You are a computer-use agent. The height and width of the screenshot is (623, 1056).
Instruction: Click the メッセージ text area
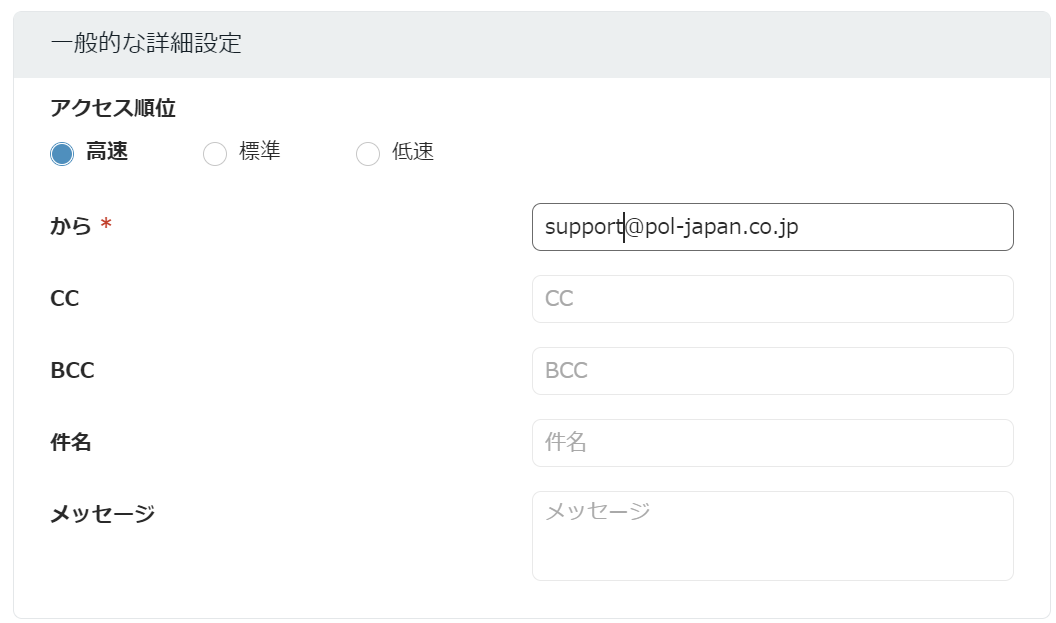coord(772,536)
